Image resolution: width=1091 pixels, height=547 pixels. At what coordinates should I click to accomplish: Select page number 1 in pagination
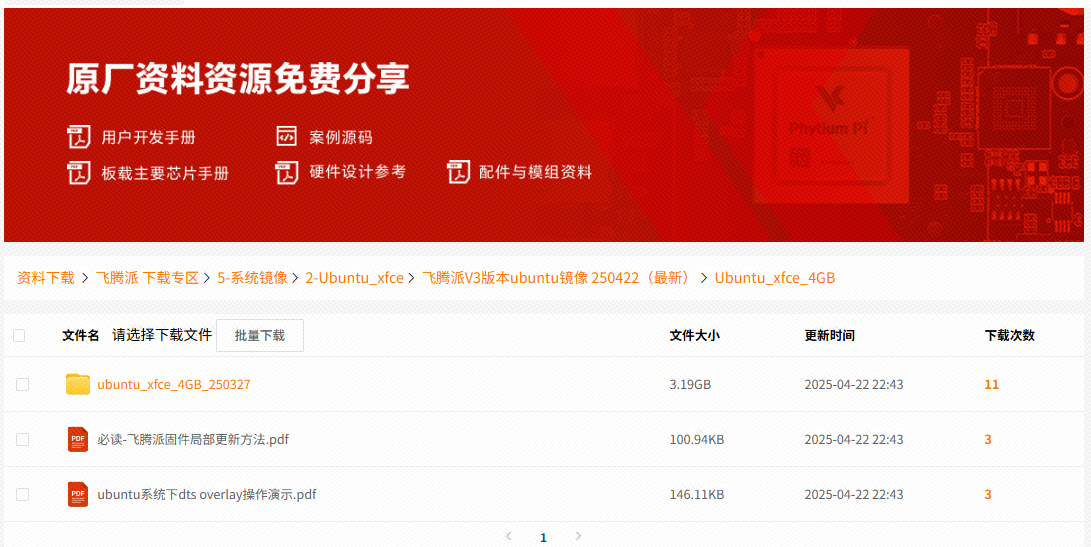tap(543, 538)
